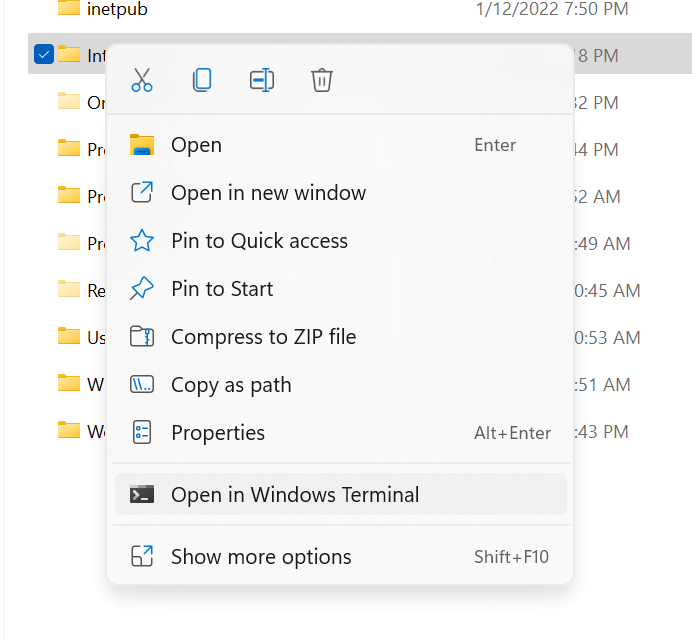Uncheck the selected folder's blue checkbox
The image size is (692, 640).
(44, 54)
